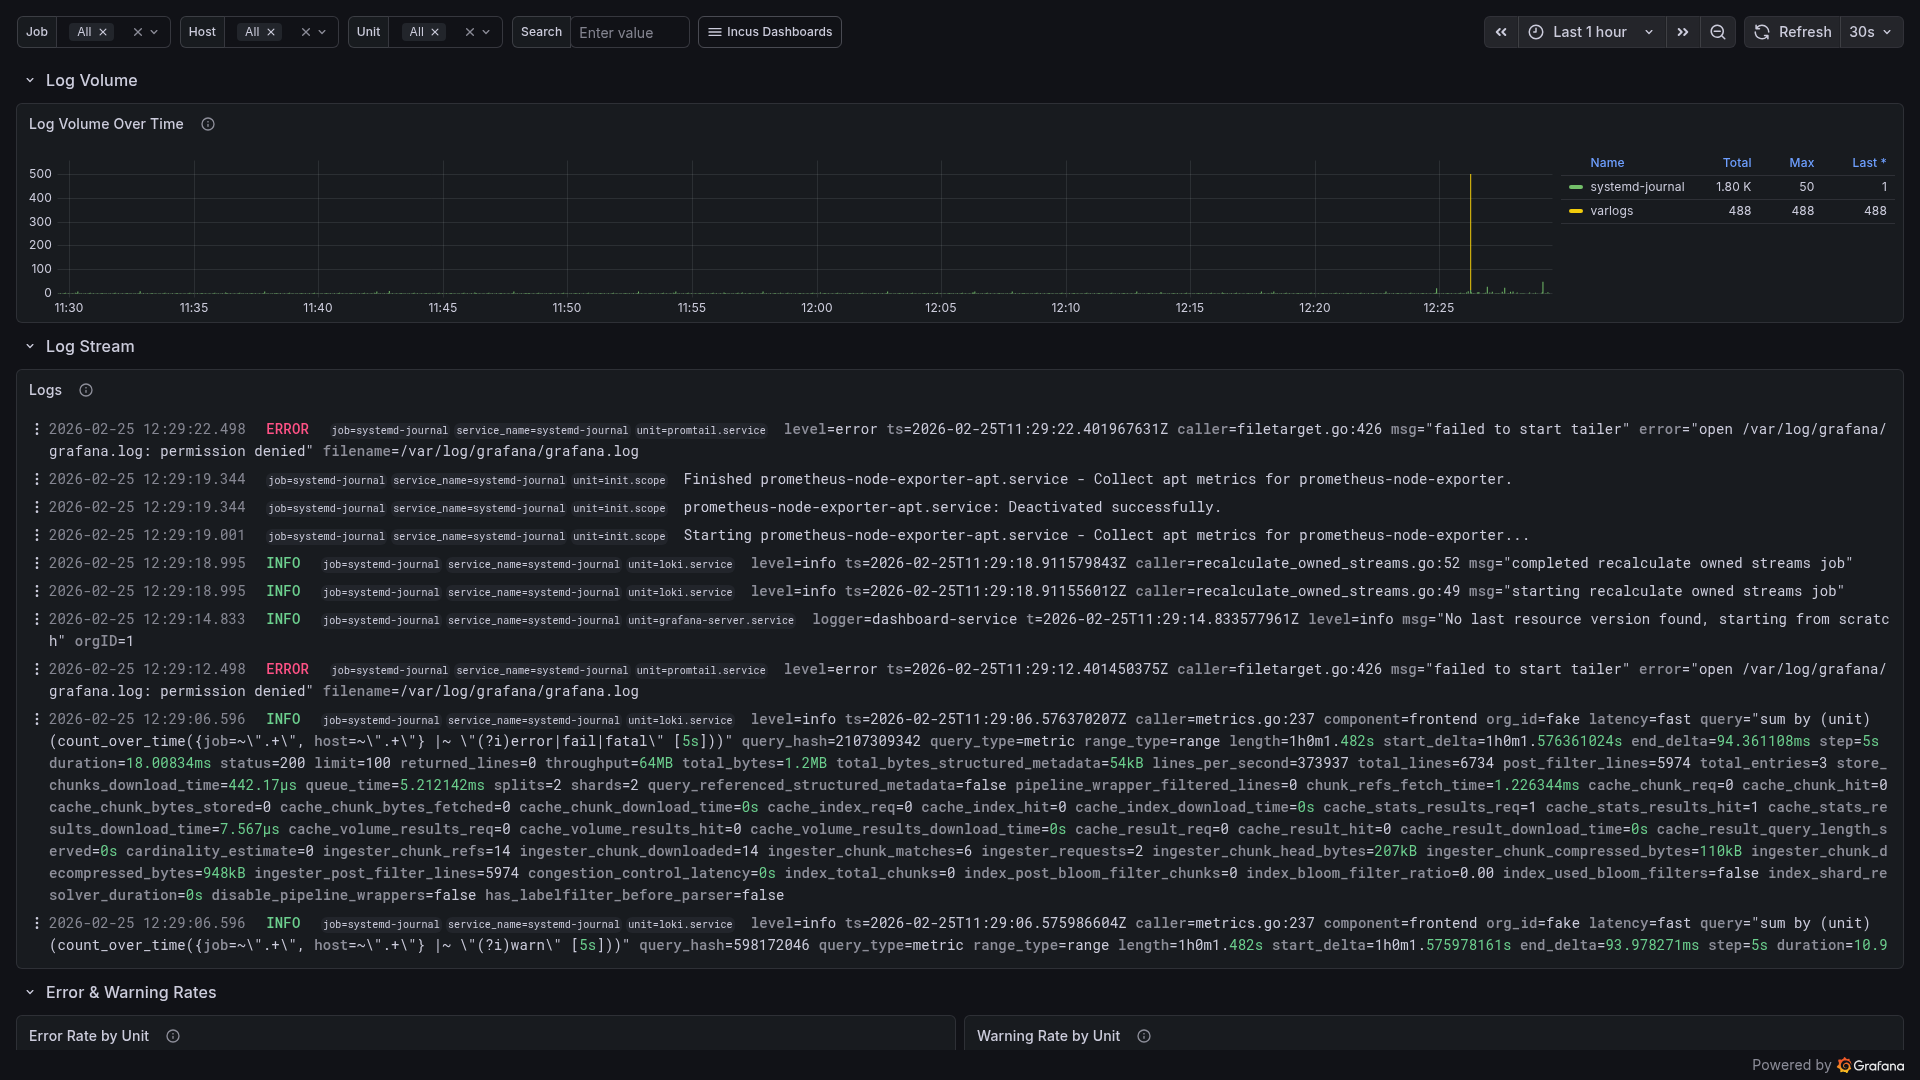Click 12:29:19.001 timestamp in logs

click(x=147, y=535)
